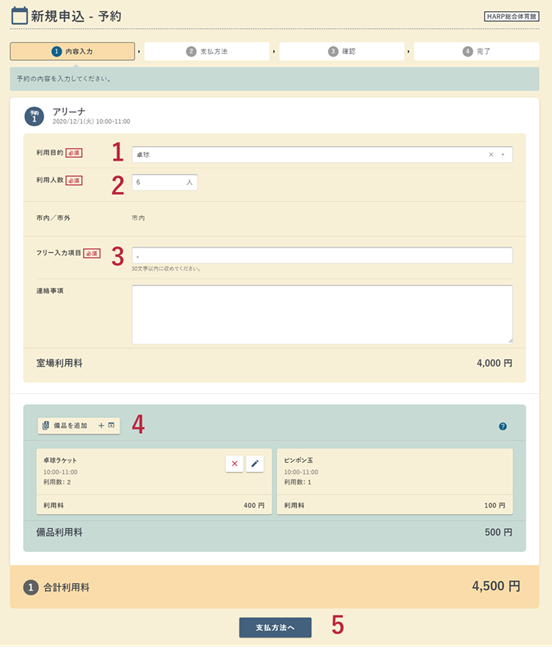Expand the 利用目的 dropdown arrow
The height and width of the screenshot is (655, 552).
pos(503,155)
